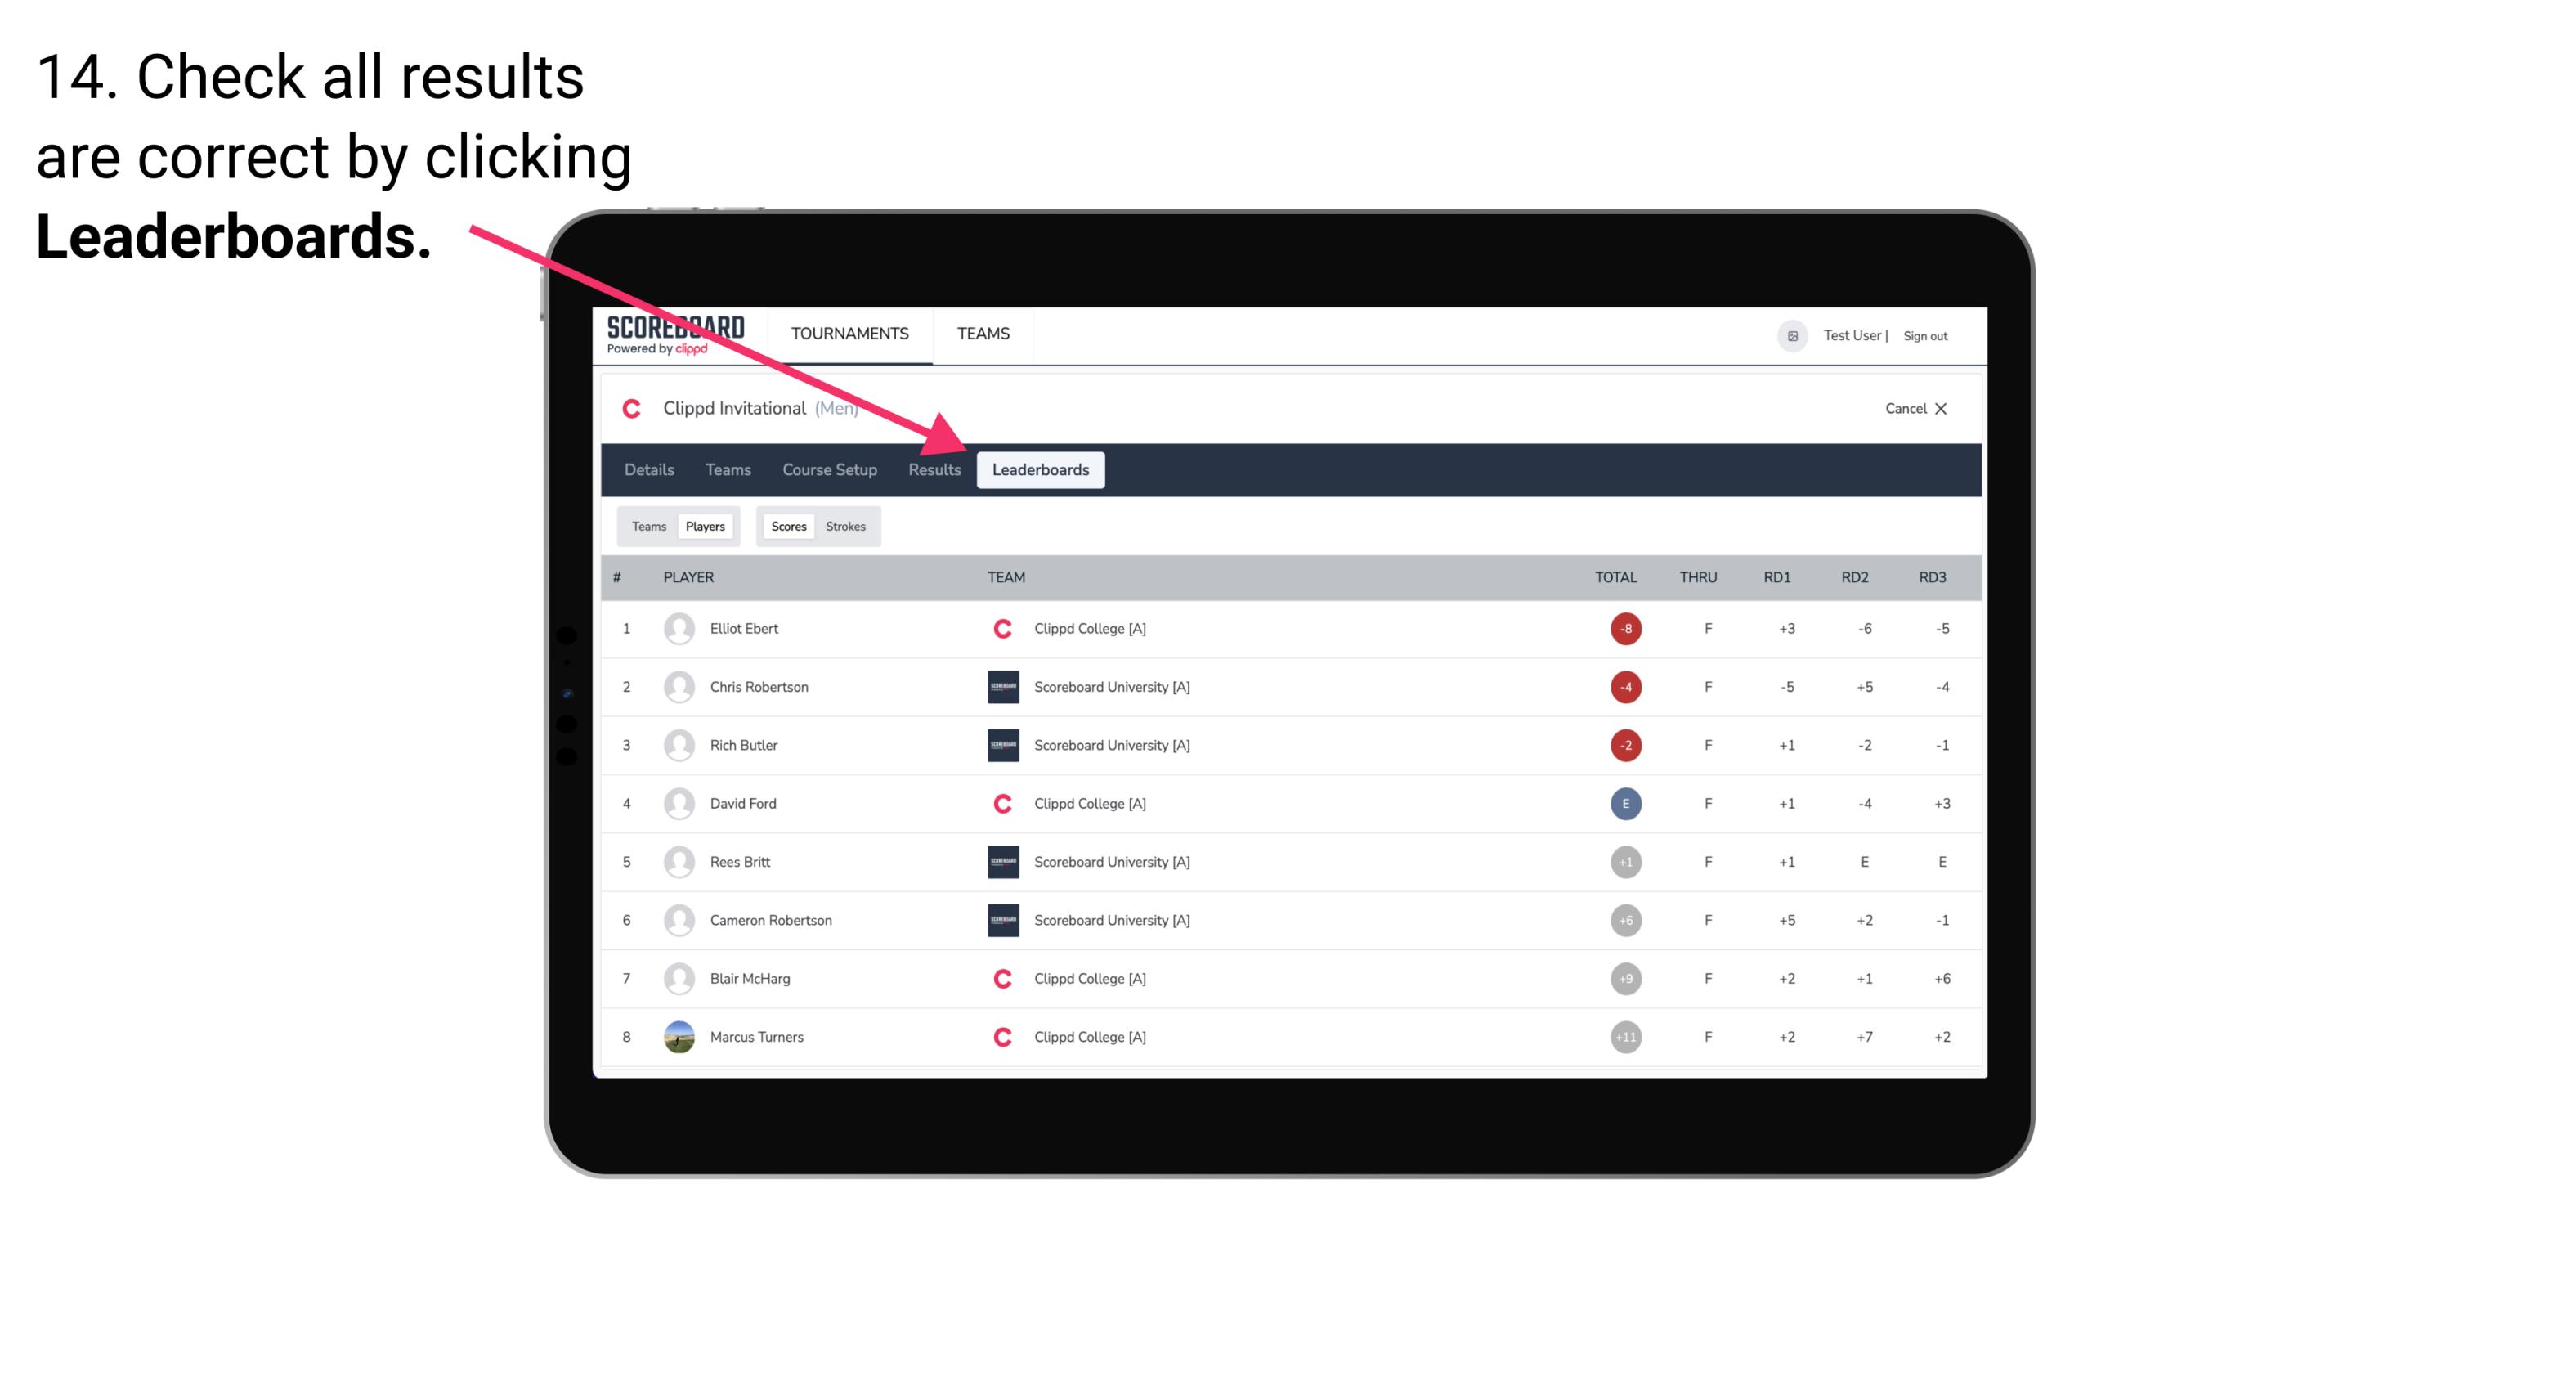Toggle the Scores view button
2576x1386 pixels.
coord(786,526)
